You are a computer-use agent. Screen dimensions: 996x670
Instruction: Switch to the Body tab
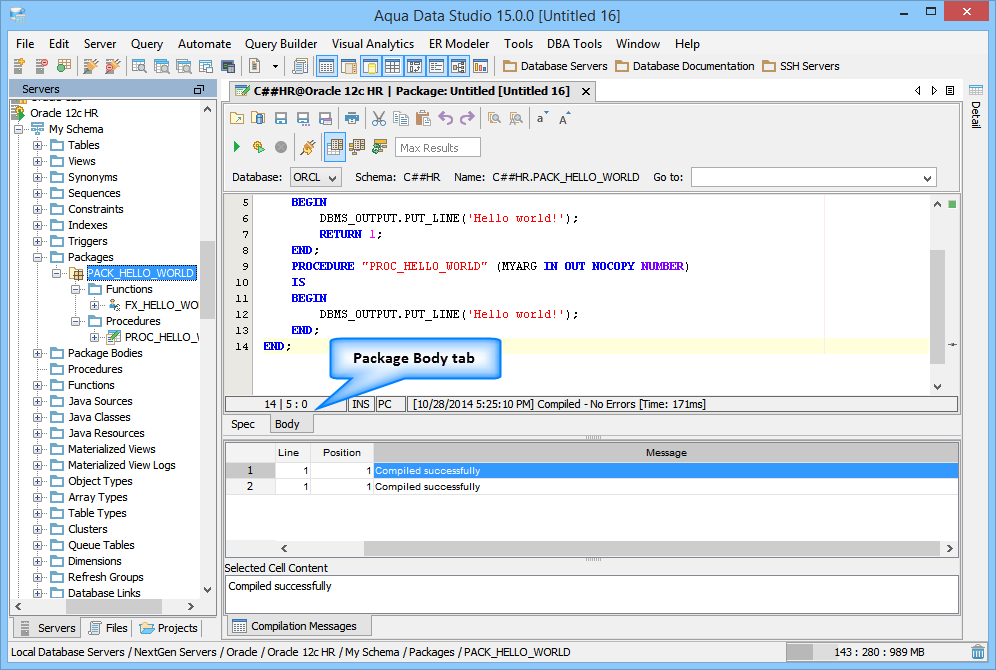pyautogui.click(x=287, y=424)
